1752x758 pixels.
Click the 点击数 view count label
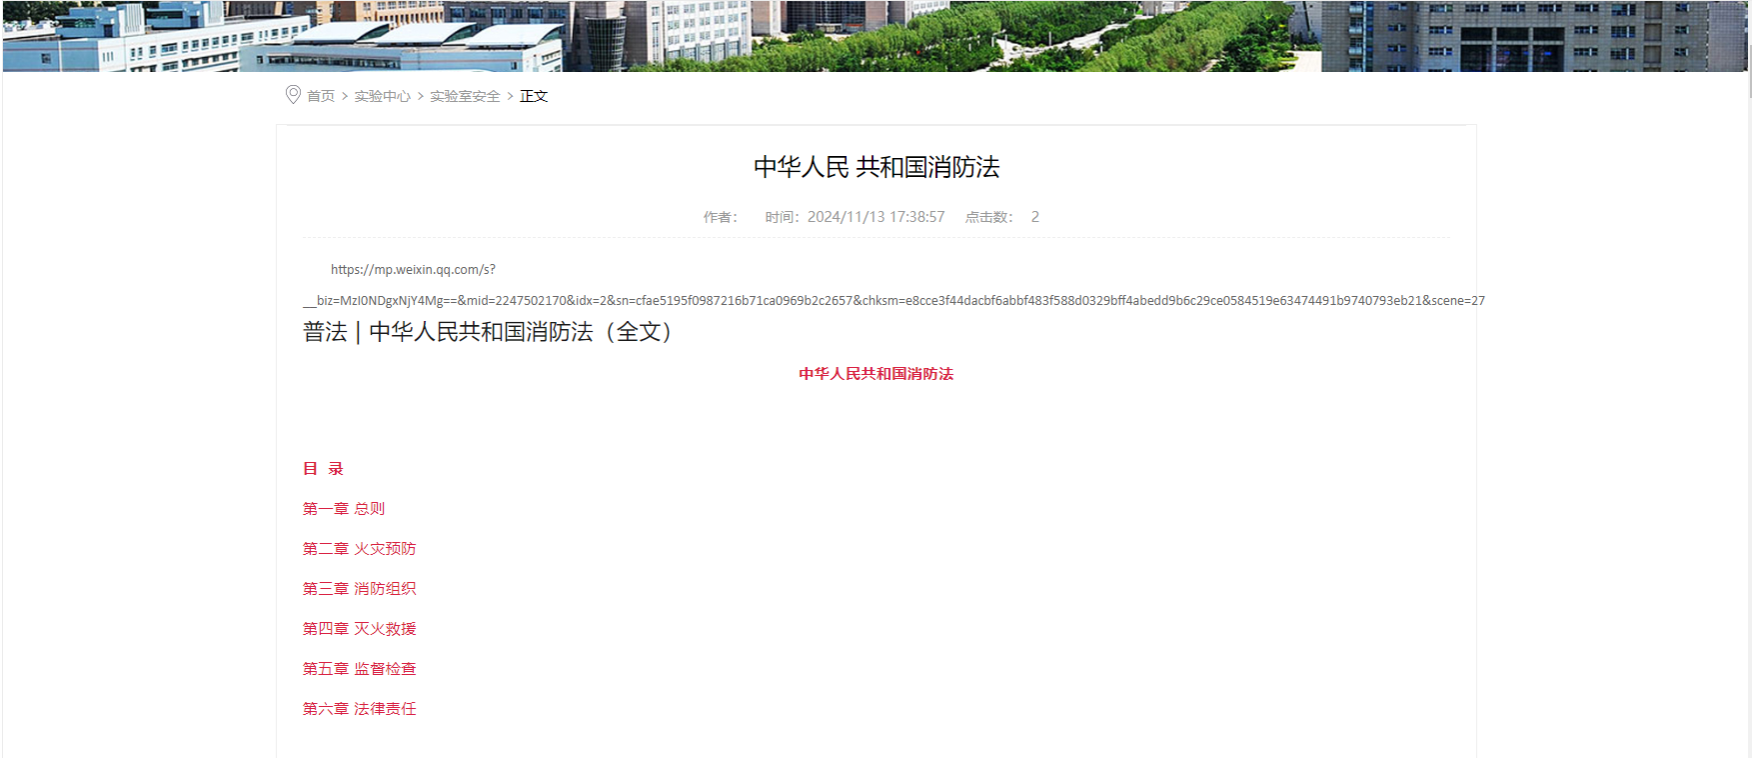coord(989,217)
